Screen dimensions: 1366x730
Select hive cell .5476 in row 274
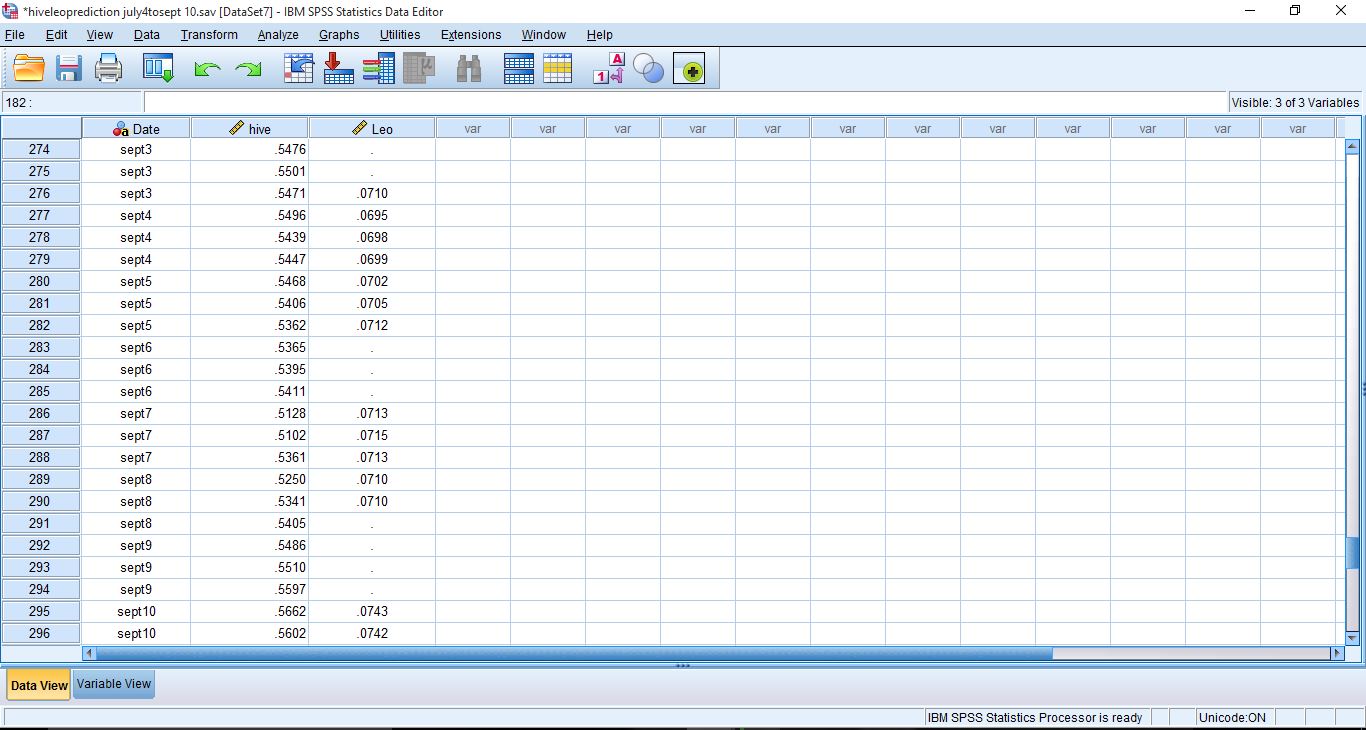(250, 149)
